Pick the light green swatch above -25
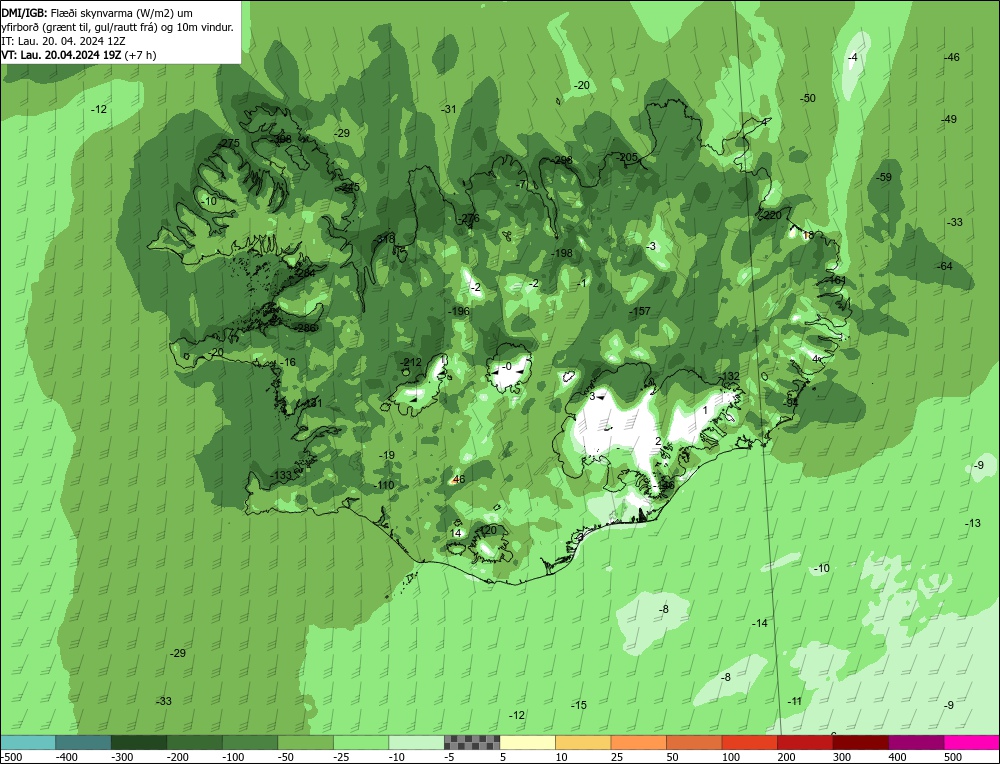The width and height of the screenshot is (1000, 764). click(x=361, y=742)
